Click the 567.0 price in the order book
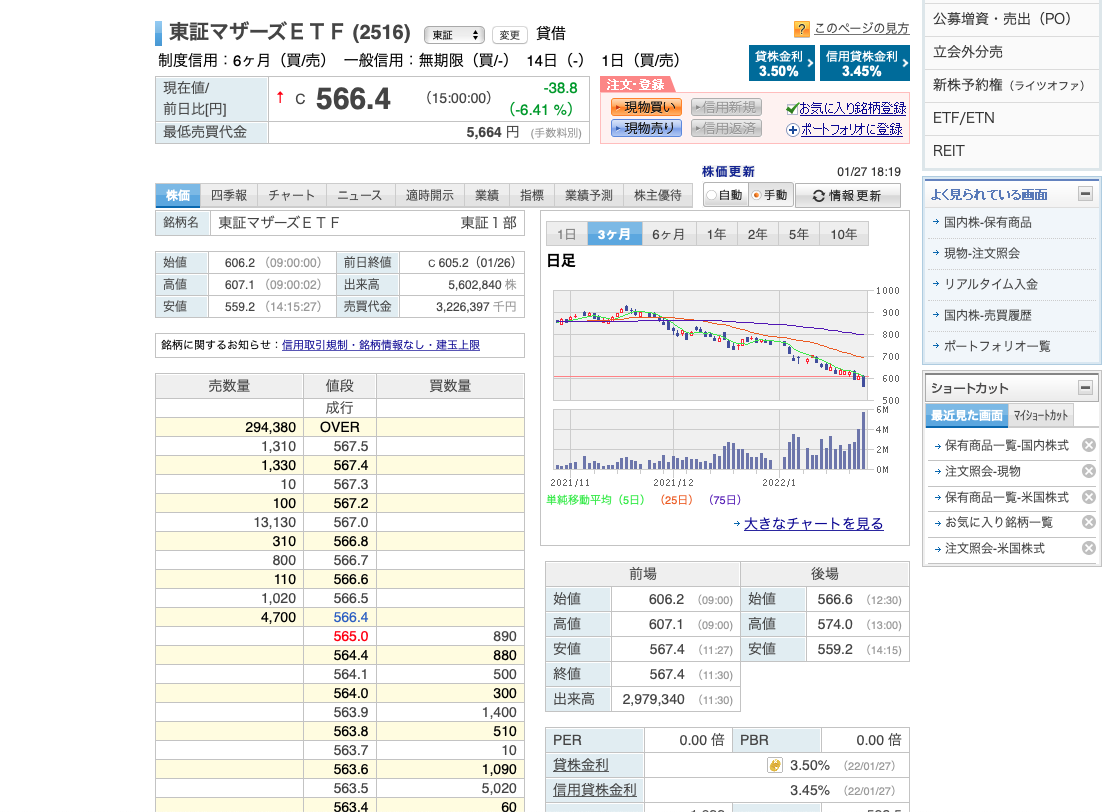The height and width of the screenshot is (812, 1118). pyautogui.click(x=350, y=522)
